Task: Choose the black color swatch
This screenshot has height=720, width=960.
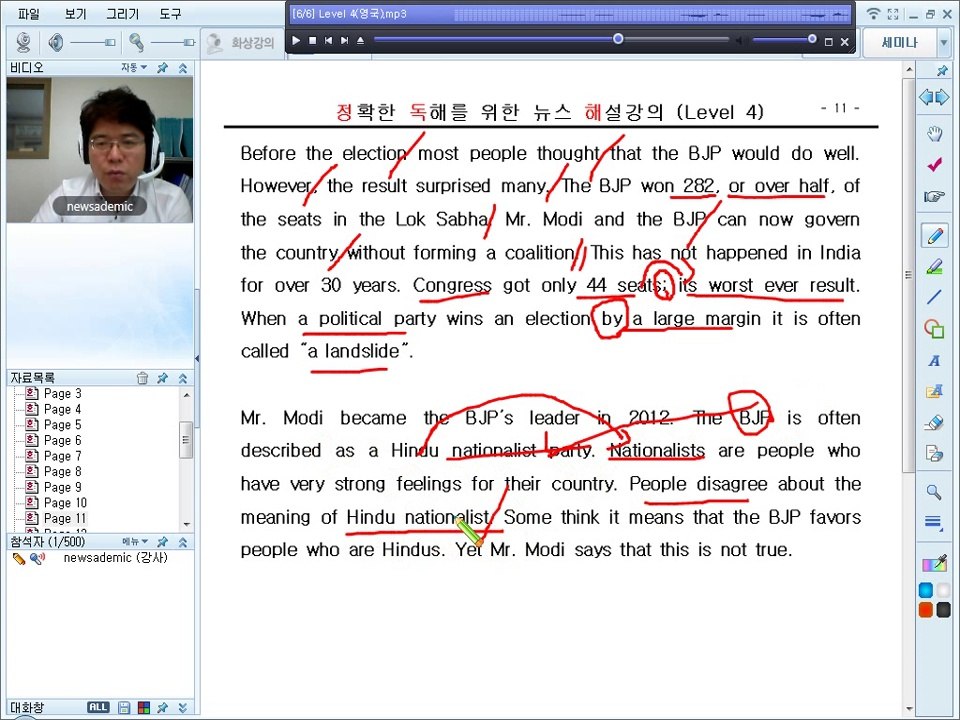Action: (943, 609)
